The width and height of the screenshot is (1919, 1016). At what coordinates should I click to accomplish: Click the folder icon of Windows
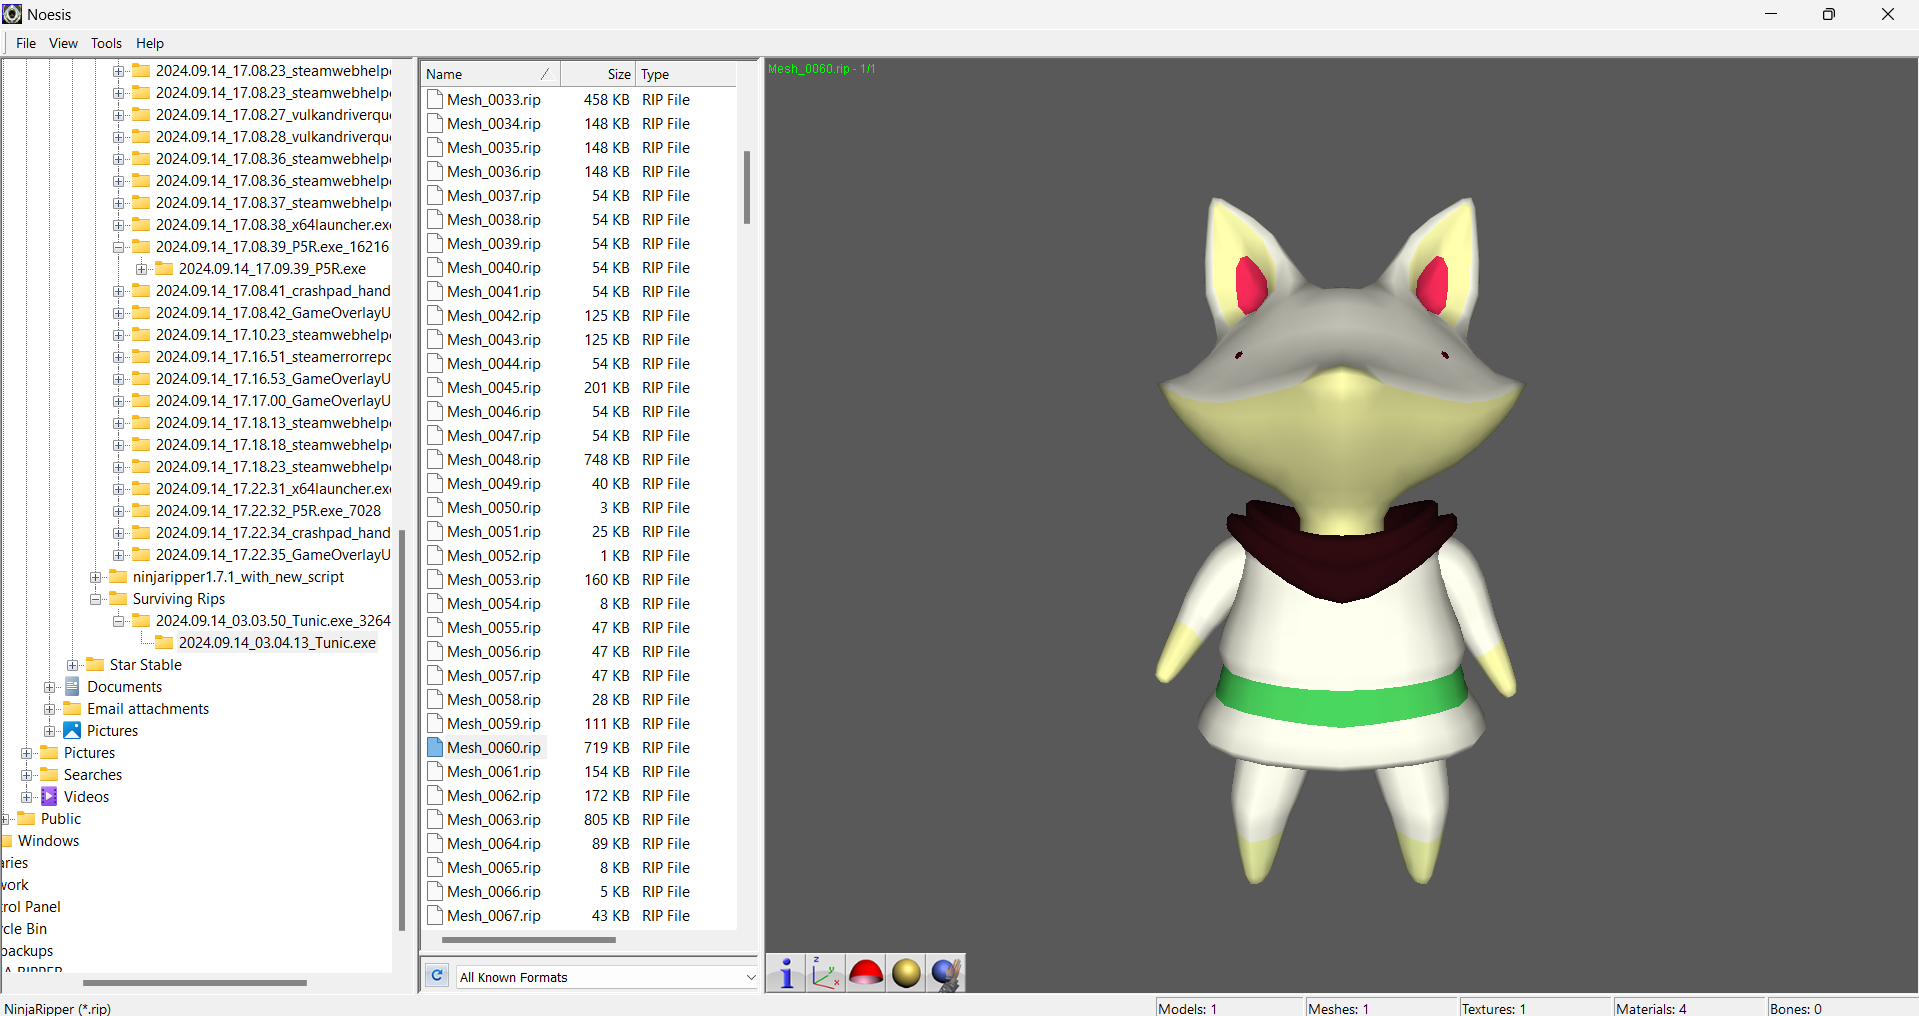click(x=7, y=840)
